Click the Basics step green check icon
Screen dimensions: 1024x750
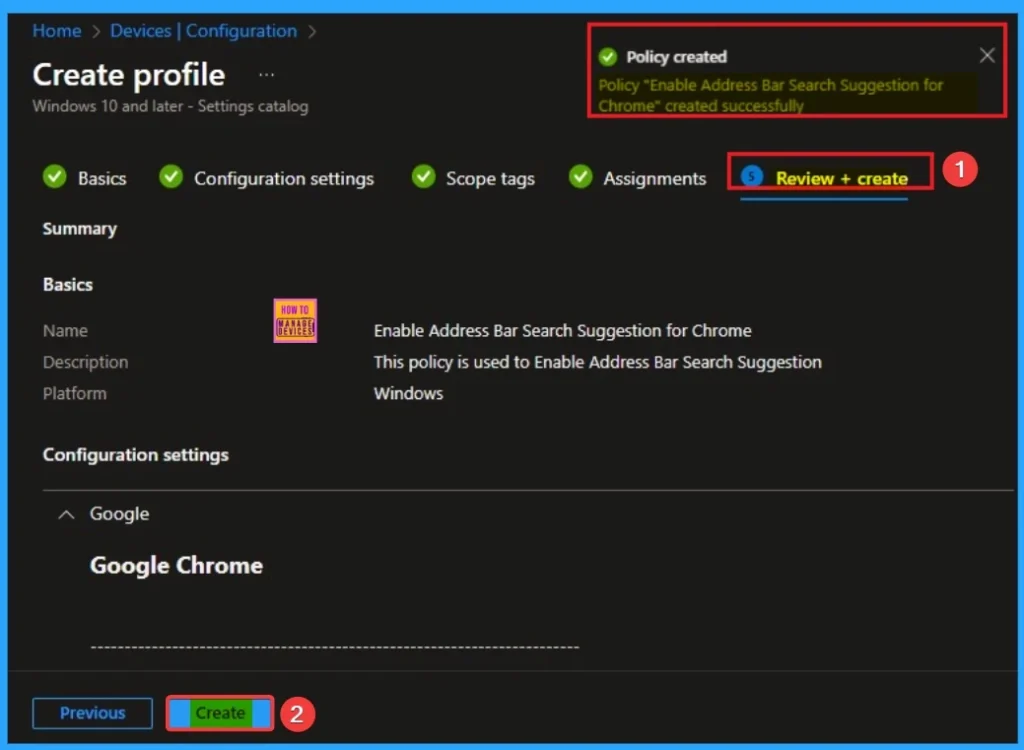click(55, 176)
